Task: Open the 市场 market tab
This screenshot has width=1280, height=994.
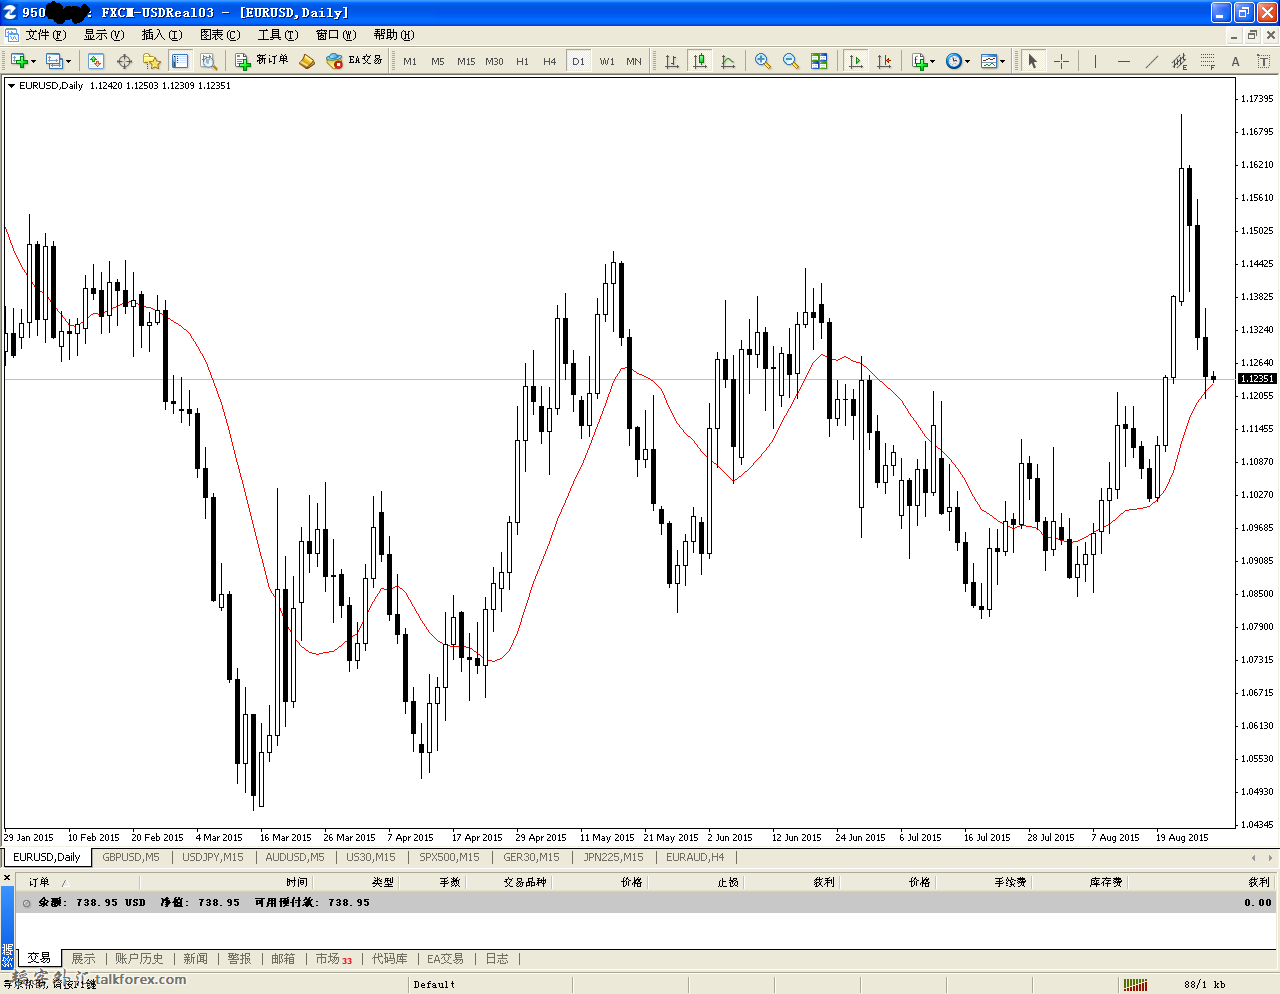Action: (x=334, y=959)
